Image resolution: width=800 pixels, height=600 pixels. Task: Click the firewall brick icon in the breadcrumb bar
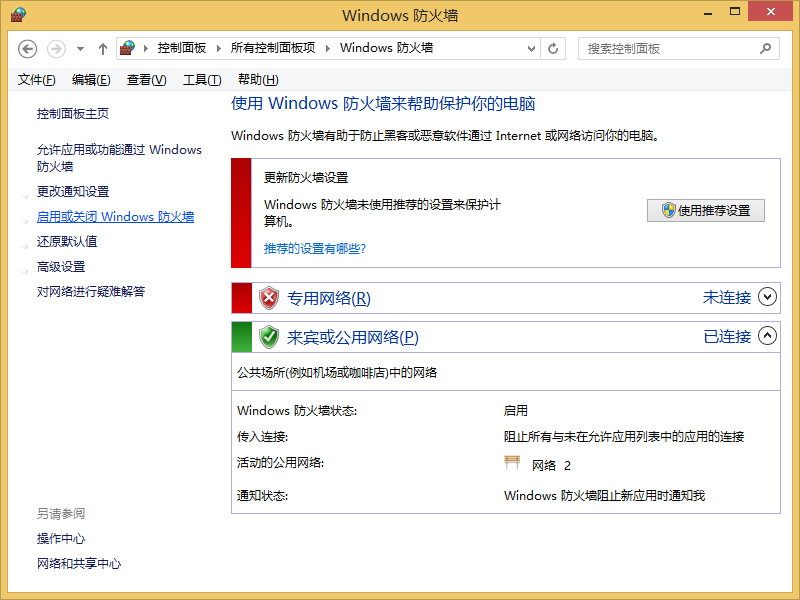pos(127,47)
